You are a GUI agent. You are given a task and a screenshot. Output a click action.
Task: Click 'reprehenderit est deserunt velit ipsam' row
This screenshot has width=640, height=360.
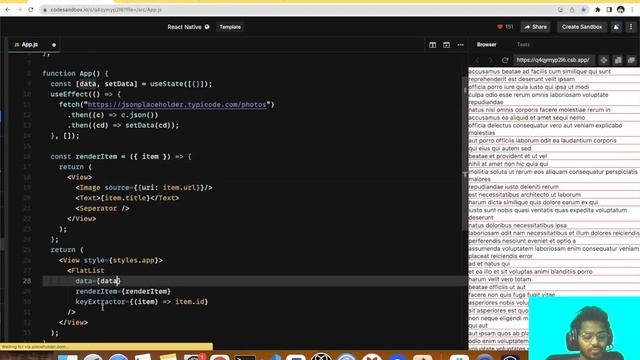pos(522,79)
